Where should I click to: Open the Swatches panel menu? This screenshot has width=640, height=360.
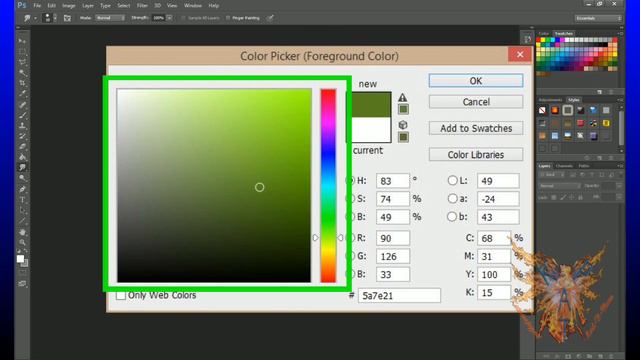(x=620, y=33)
